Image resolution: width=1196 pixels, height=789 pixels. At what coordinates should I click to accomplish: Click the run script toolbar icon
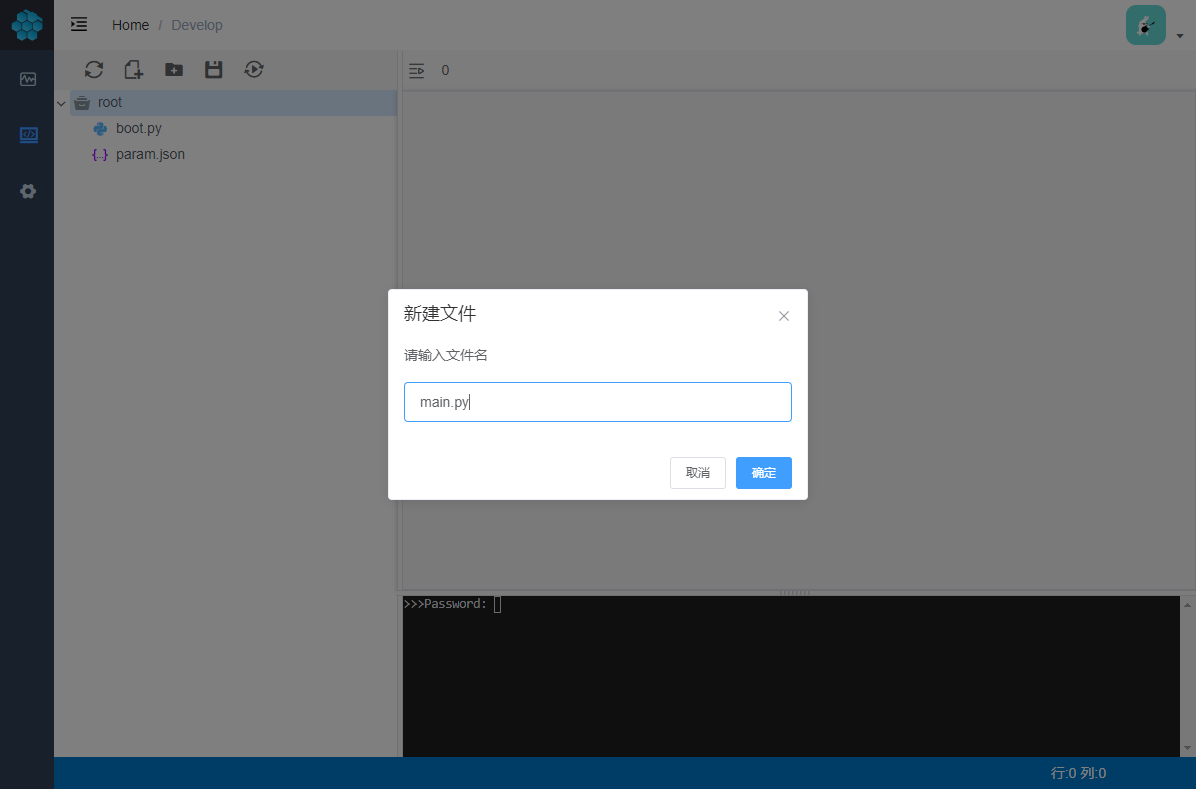[254, 69]
